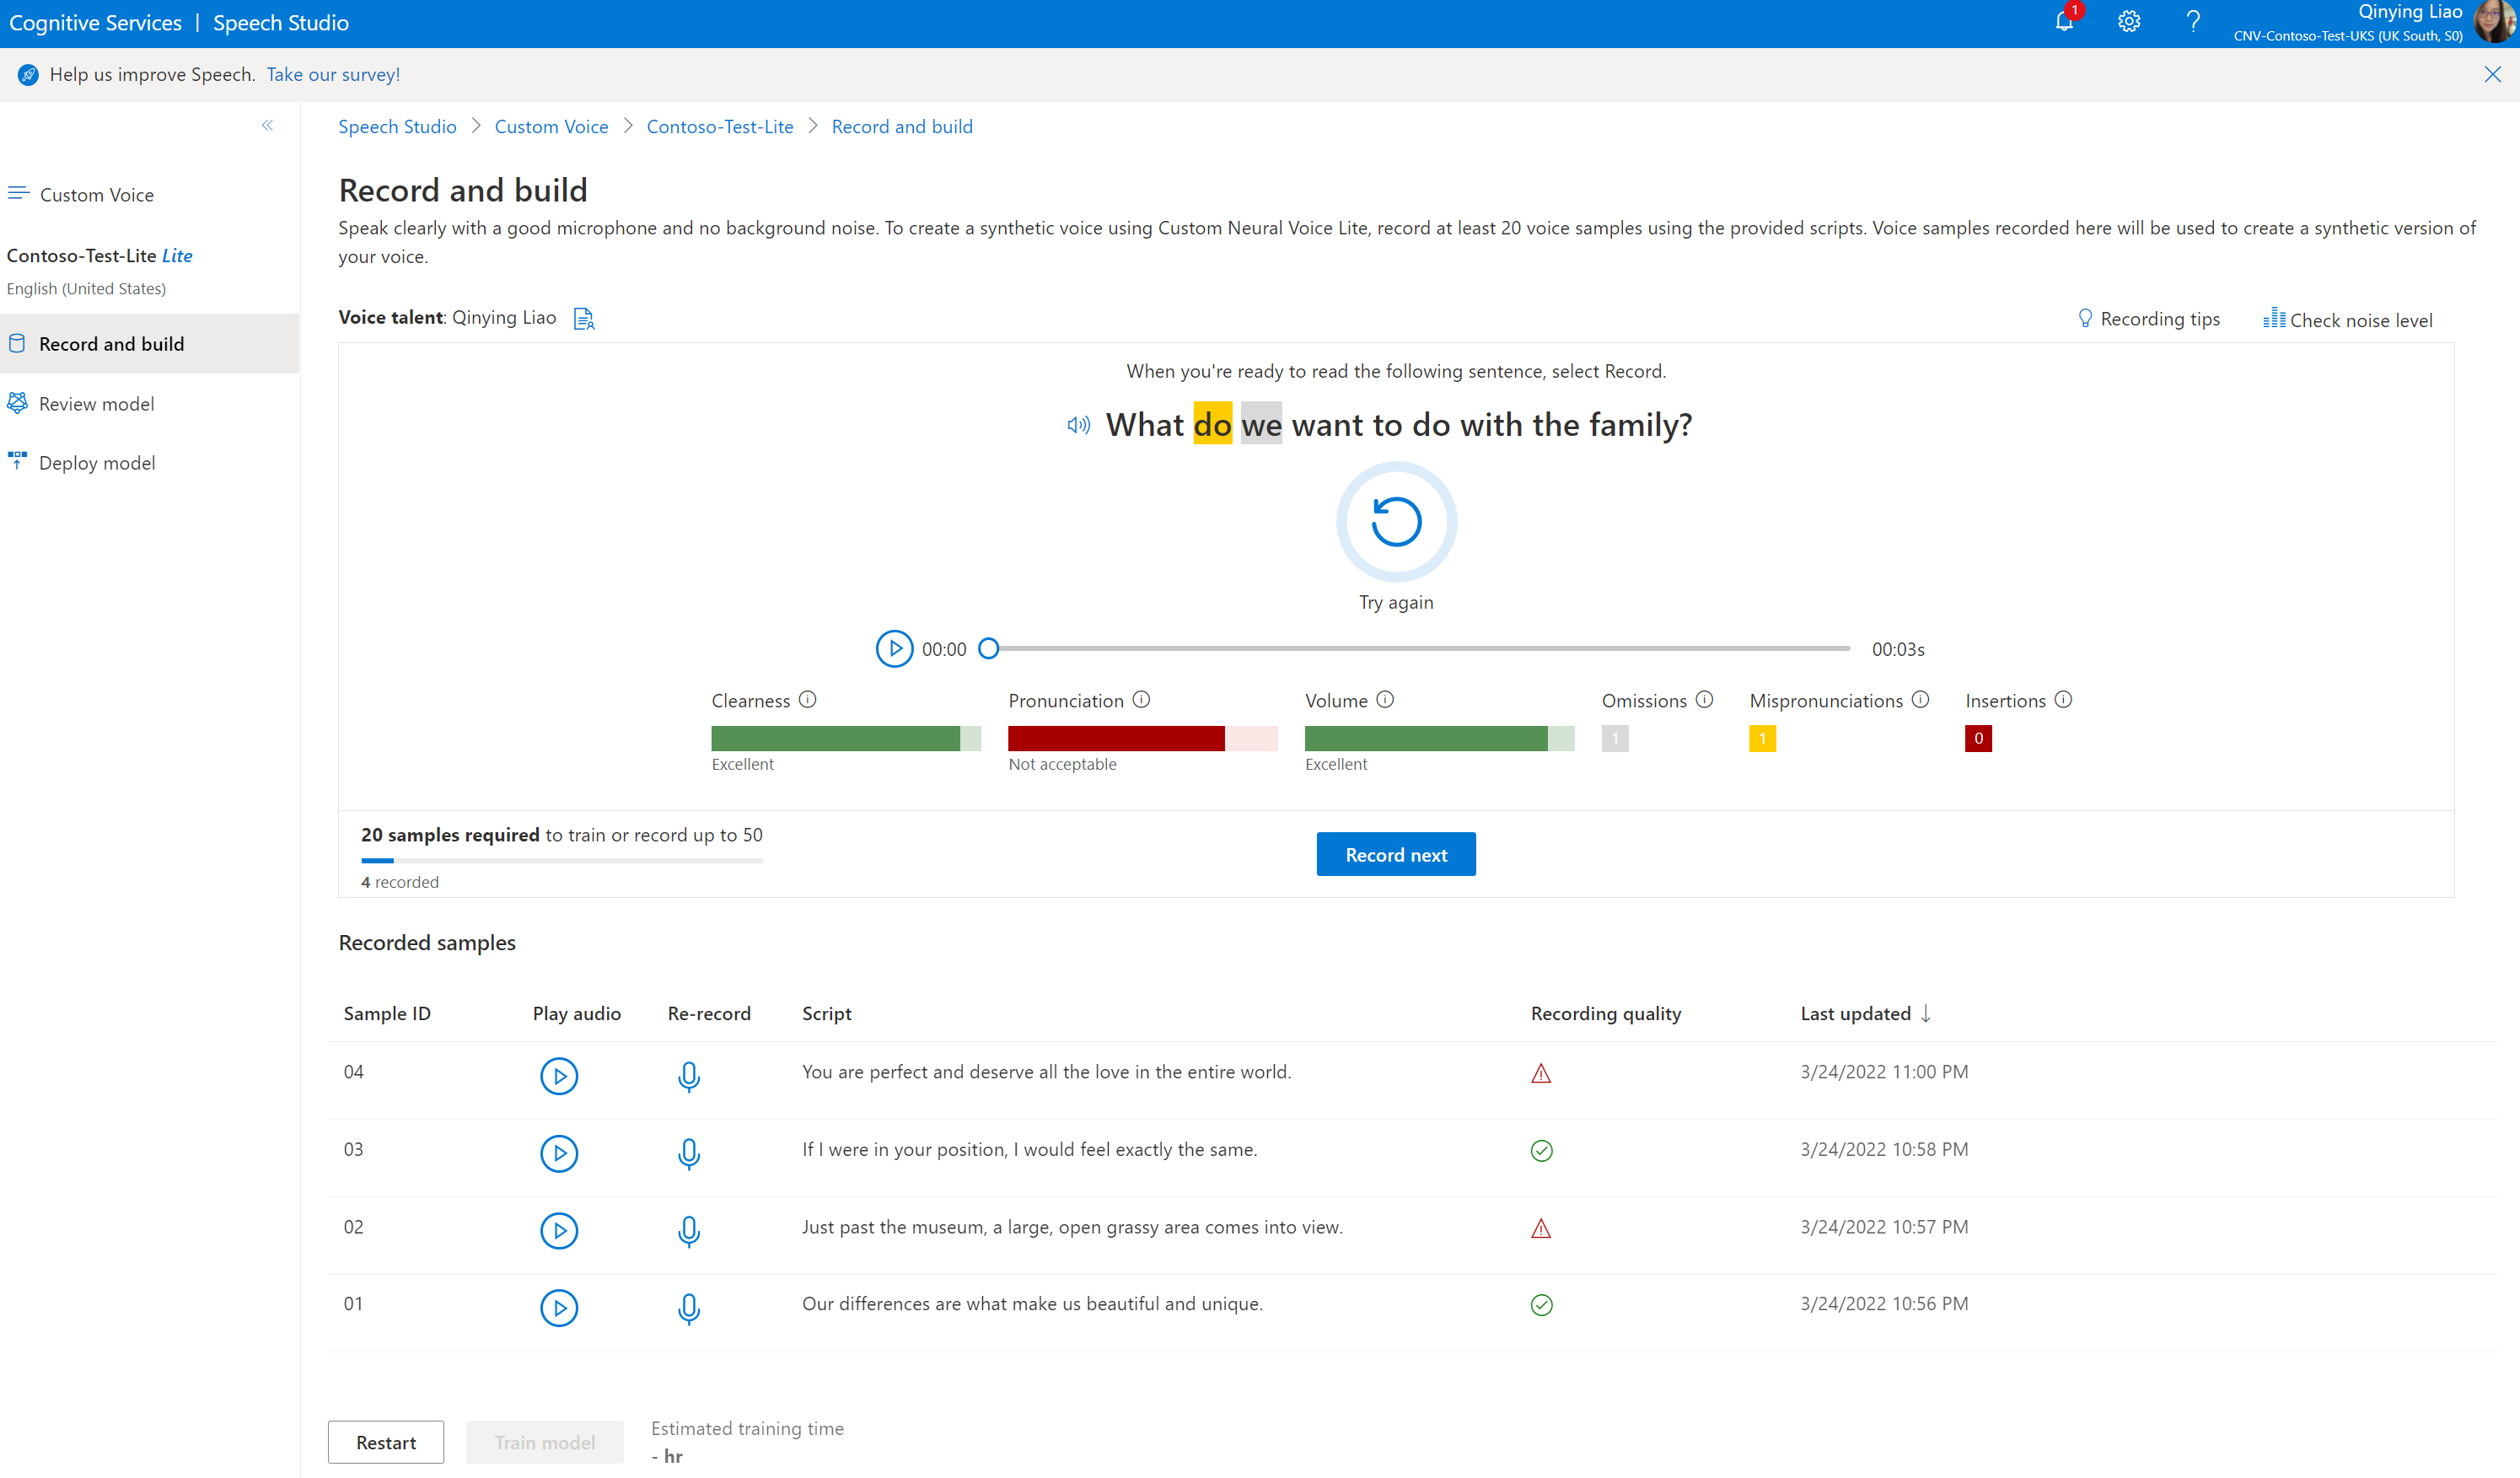Click the Record next button
Image resolution: width=2520 pixels, height=1478 pixels.
pos(1396,854)
